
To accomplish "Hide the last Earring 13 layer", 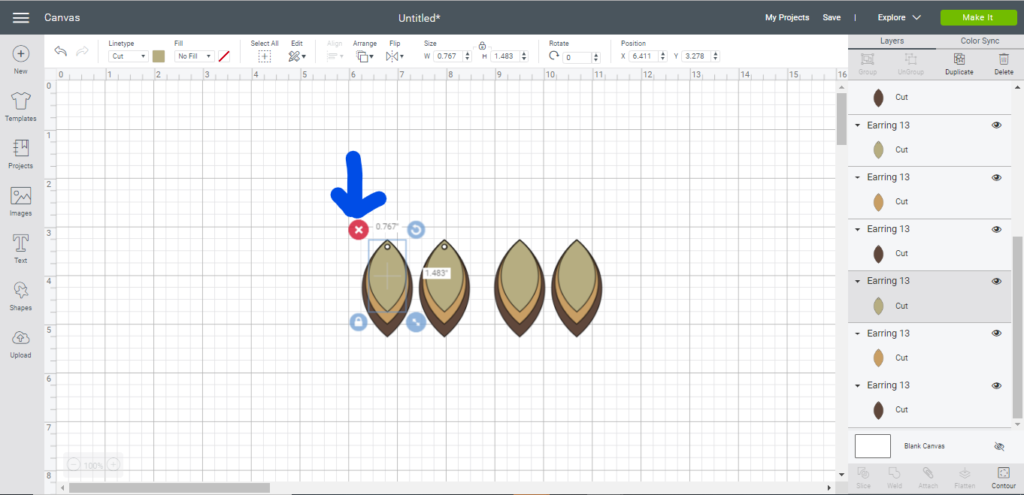I will coord(997,385).
